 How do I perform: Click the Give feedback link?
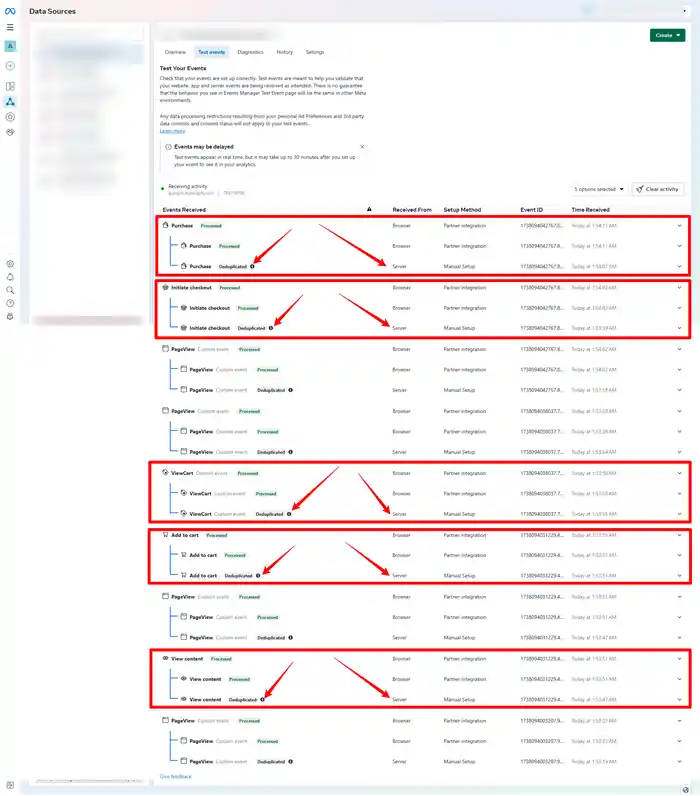coord(176,777)
